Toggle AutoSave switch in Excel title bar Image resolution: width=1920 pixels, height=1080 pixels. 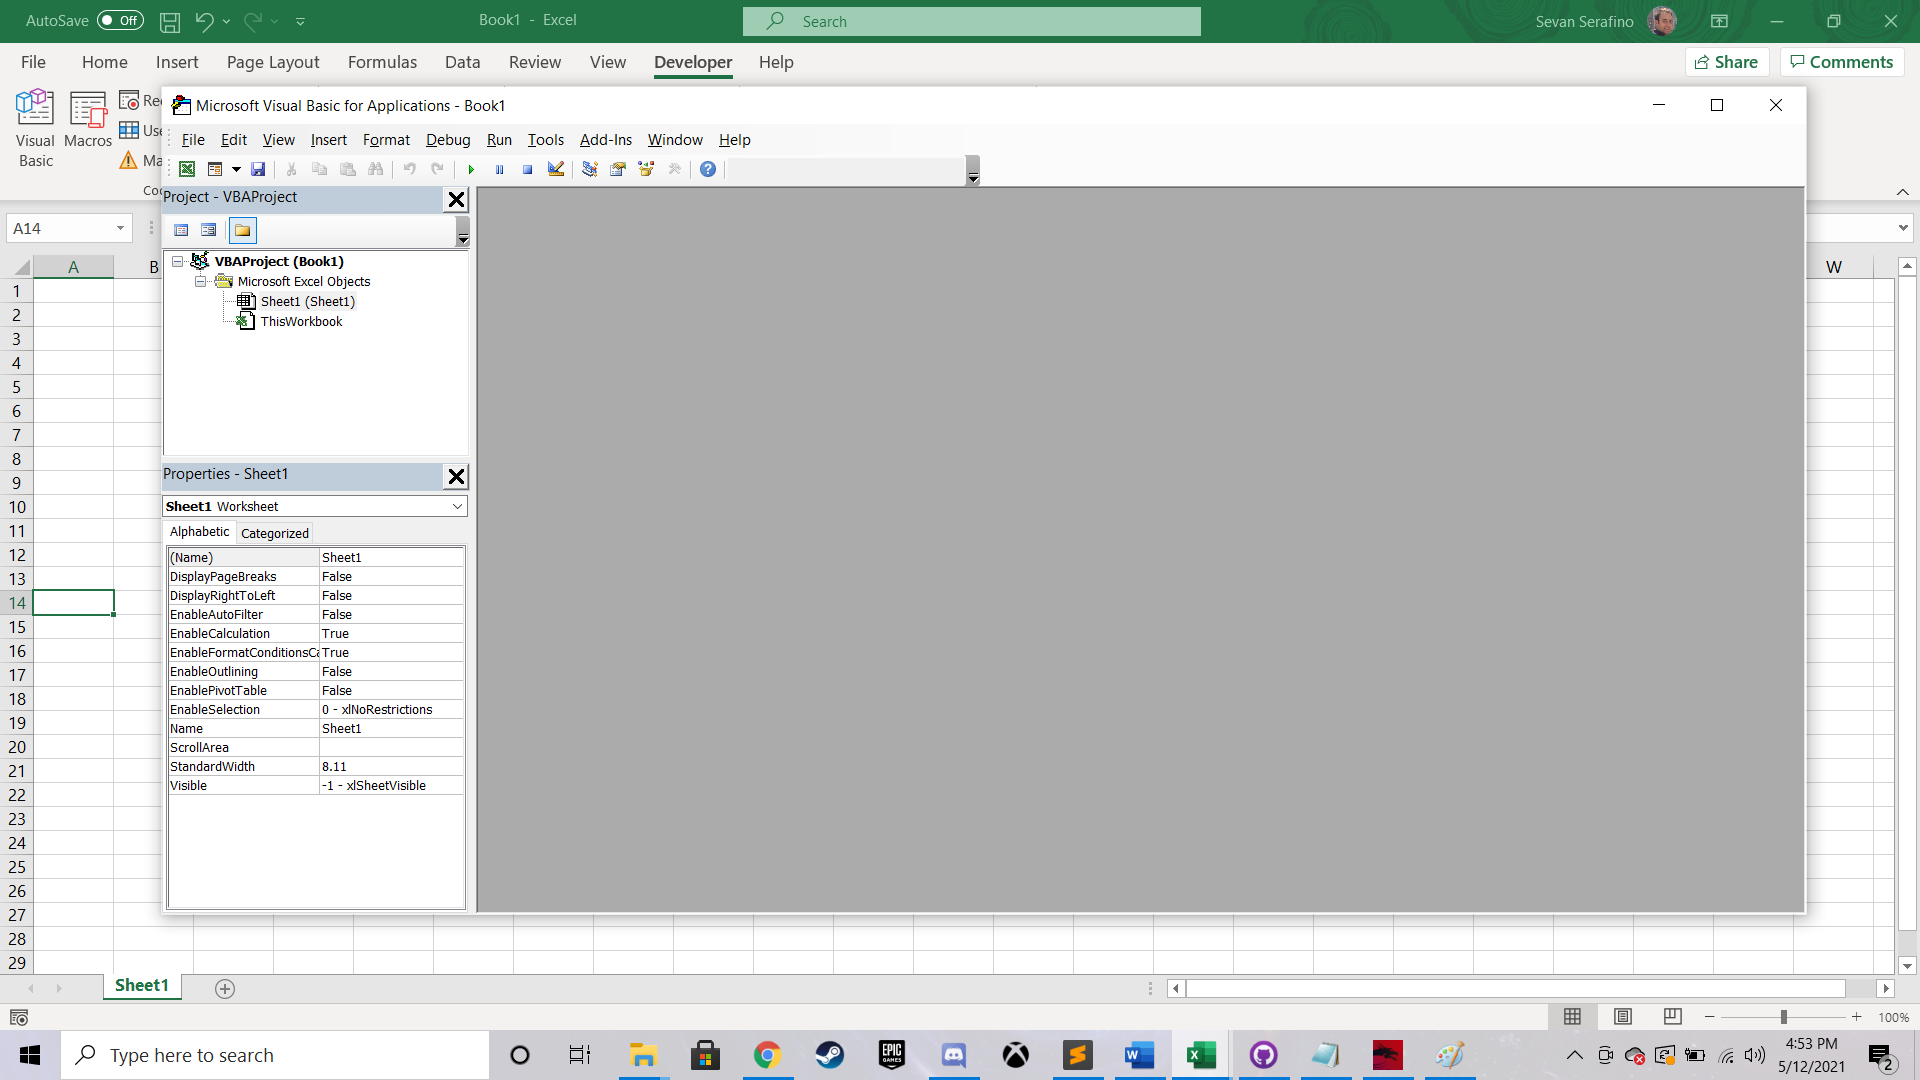[x=120, y=20]
